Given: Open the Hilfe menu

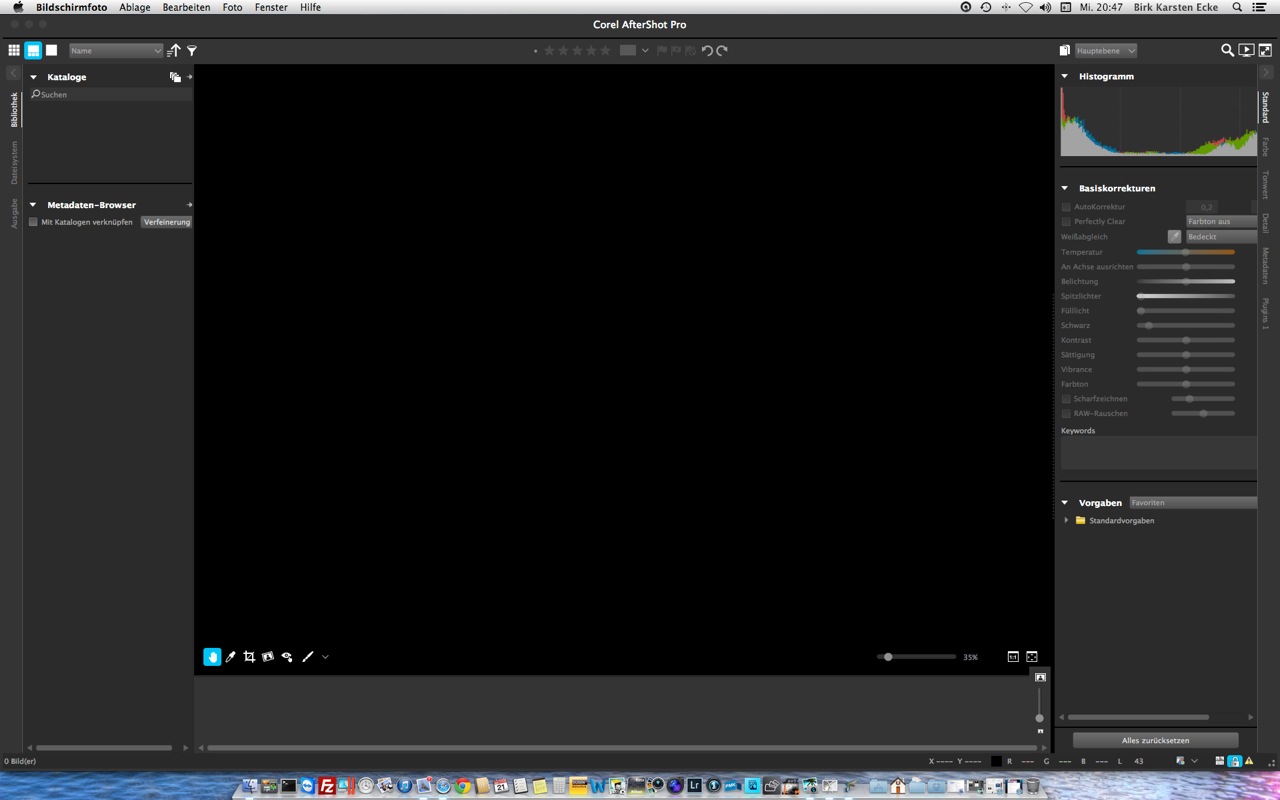Looking at the screenshot, I should [x=310, y=7].
